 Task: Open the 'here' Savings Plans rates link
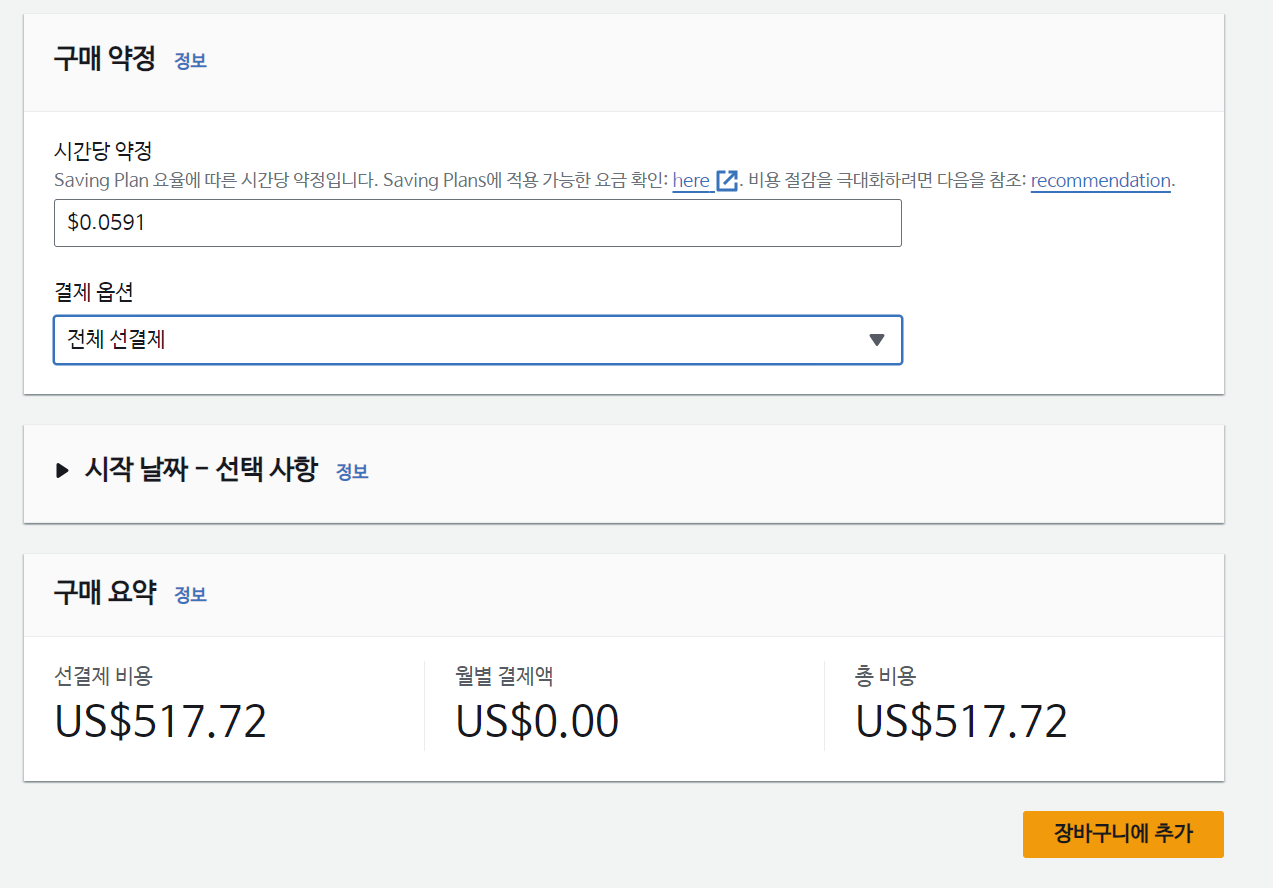691,181
